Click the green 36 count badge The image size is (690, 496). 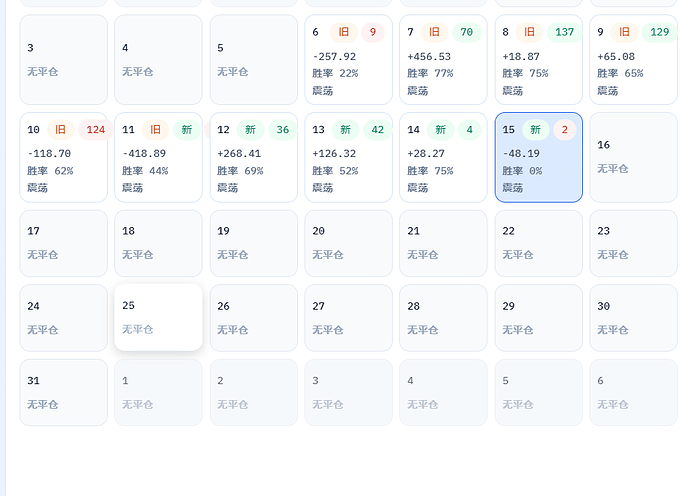click(283, 130)
